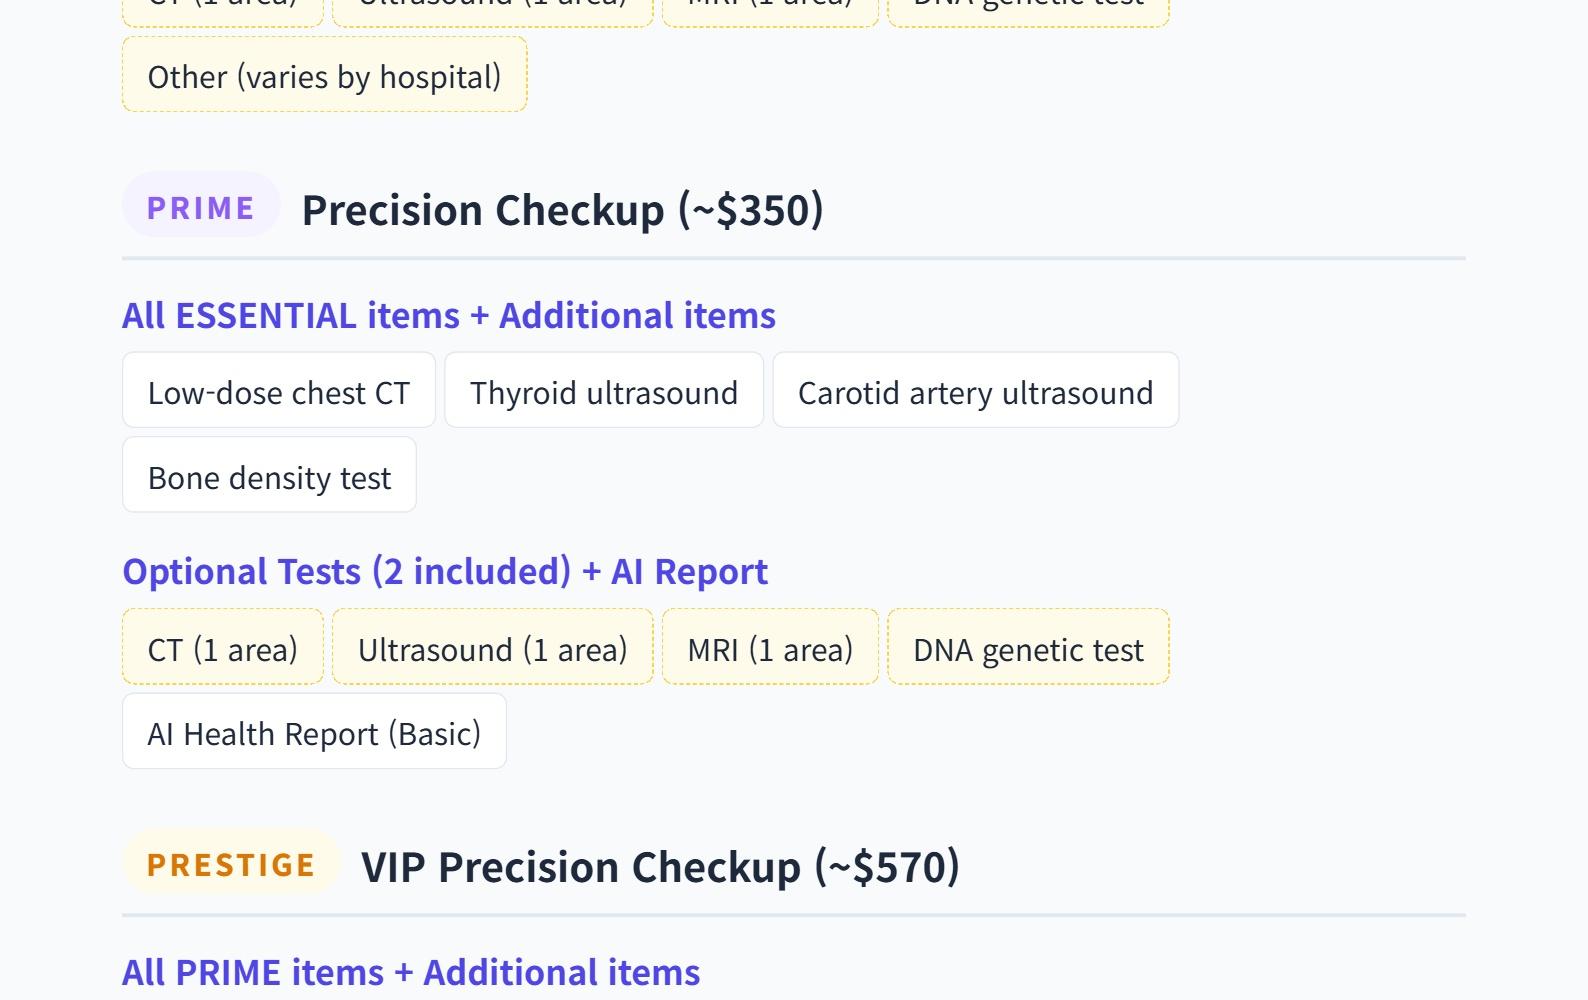Click Carotid artery ultrasound chip
1588x1000 pixels.
pos(975,392)
